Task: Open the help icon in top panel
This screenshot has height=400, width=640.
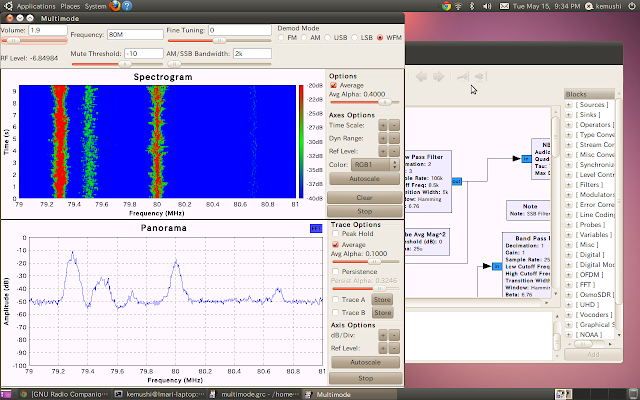Action: point(127,6)
